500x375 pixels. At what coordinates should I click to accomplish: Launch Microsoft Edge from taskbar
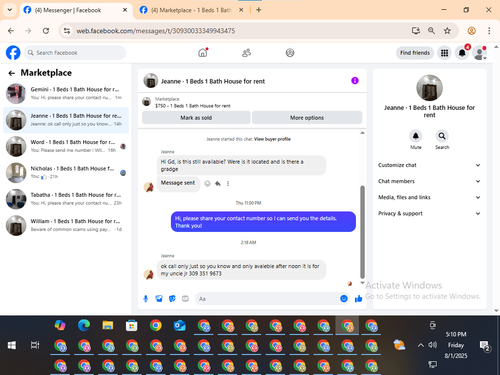point(84,325)
